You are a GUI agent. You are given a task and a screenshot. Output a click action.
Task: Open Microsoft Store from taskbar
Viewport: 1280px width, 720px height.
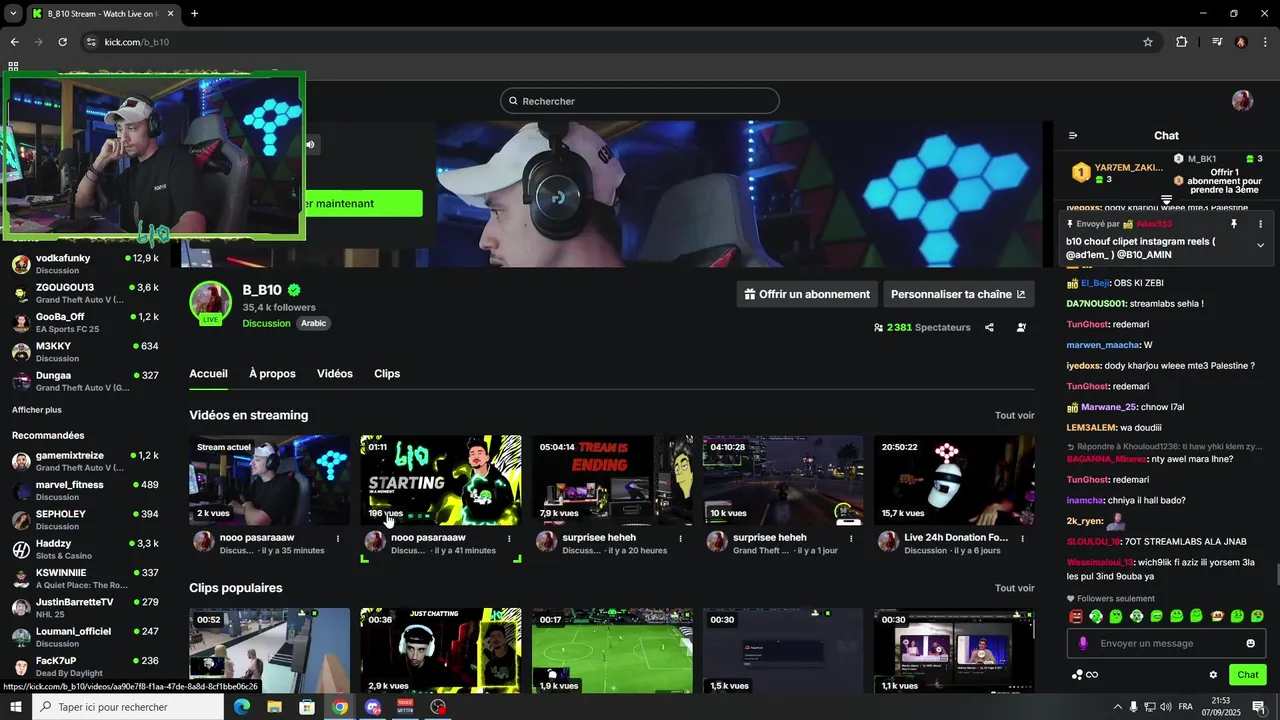[307, 707]
